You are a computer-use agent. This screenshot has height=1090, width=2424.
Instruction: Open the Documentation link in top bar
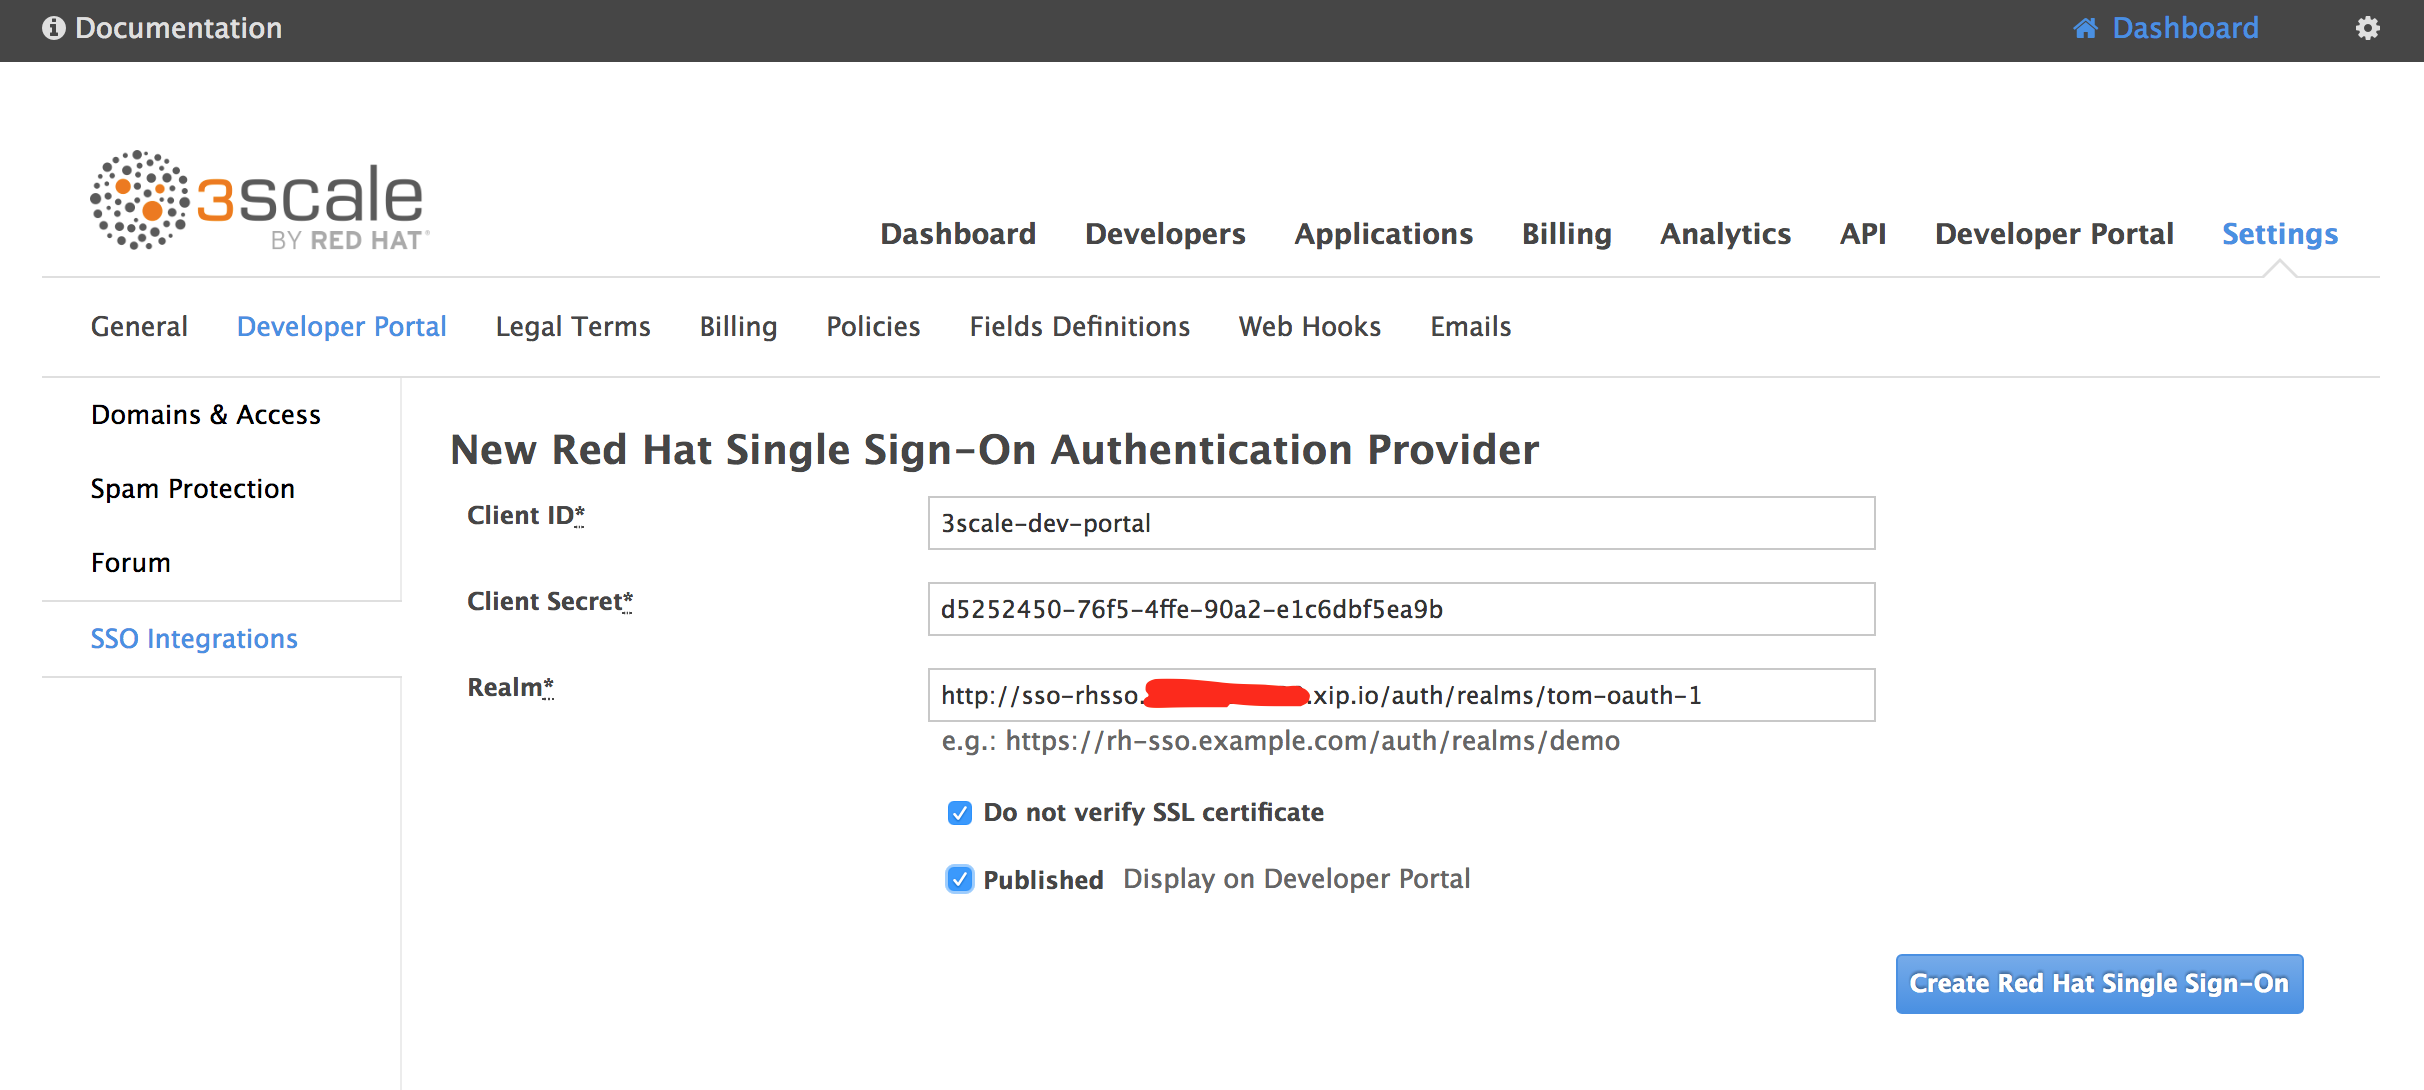pyautogui.click(x=178, y=28)
